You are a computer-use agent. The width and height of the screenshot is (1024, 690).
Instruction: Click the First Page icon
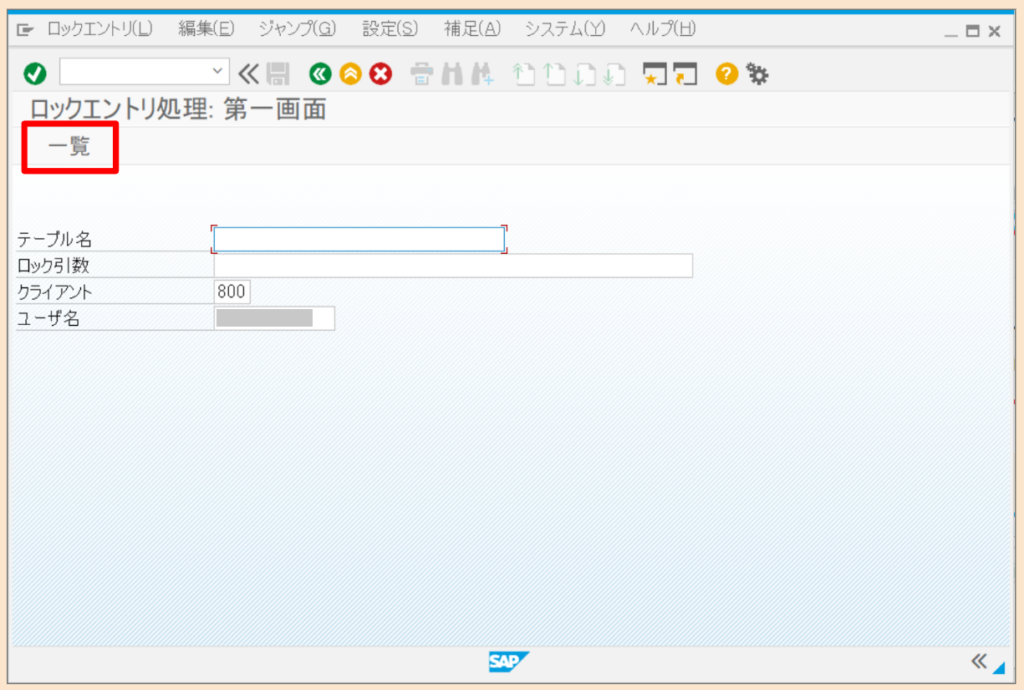[523, 74]
